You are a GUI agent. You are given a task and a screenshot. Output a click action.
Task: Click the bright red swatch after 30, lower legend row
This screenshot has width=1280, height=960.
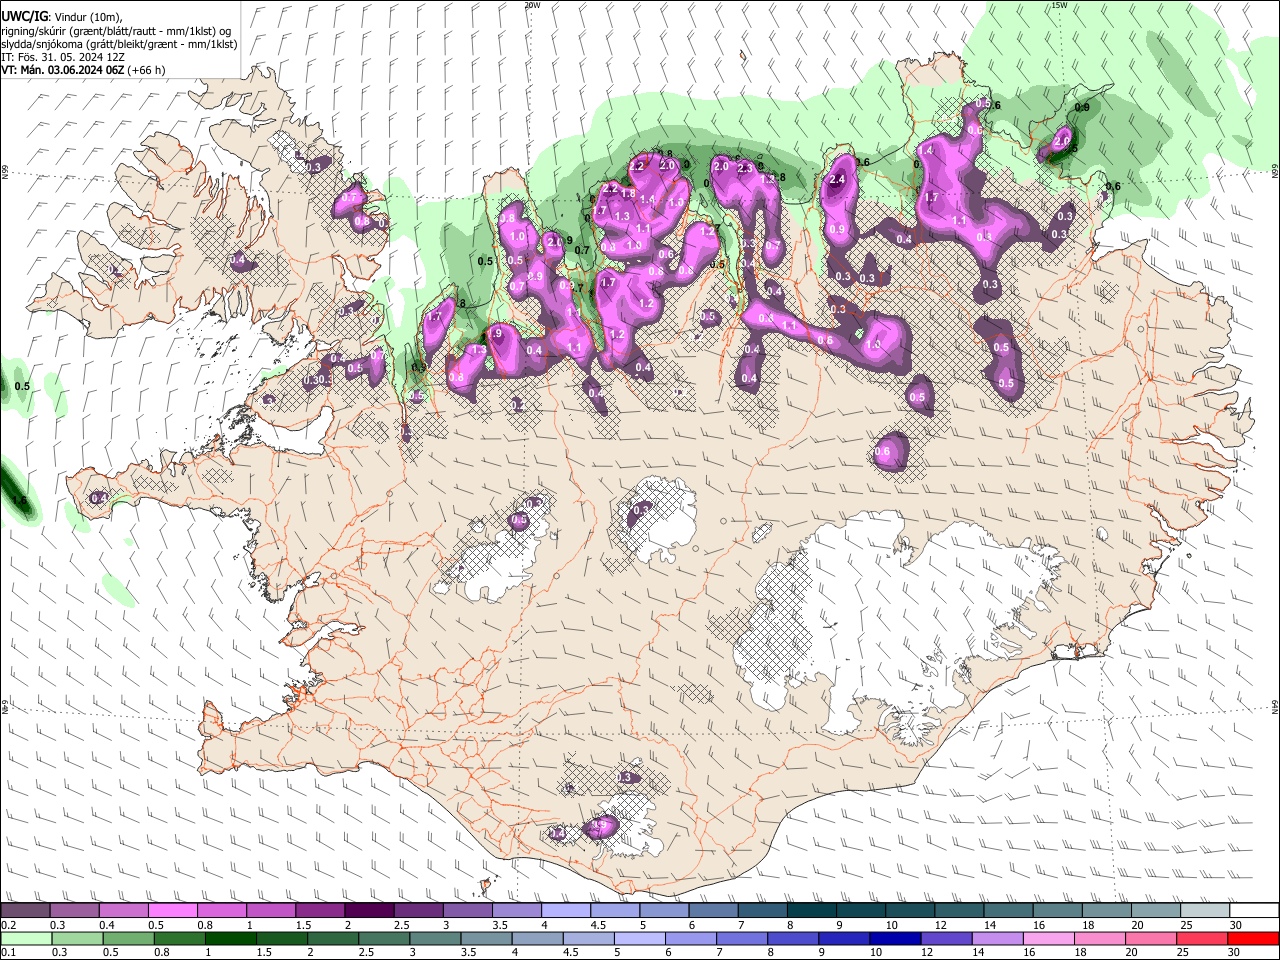(x=1254, y=938)
